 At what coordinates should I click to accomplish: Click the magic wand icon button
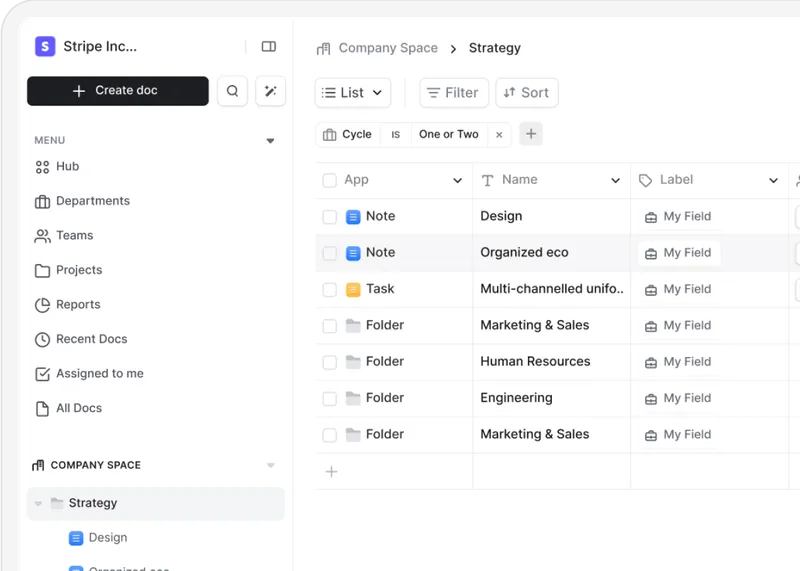[x=270, y=91]
